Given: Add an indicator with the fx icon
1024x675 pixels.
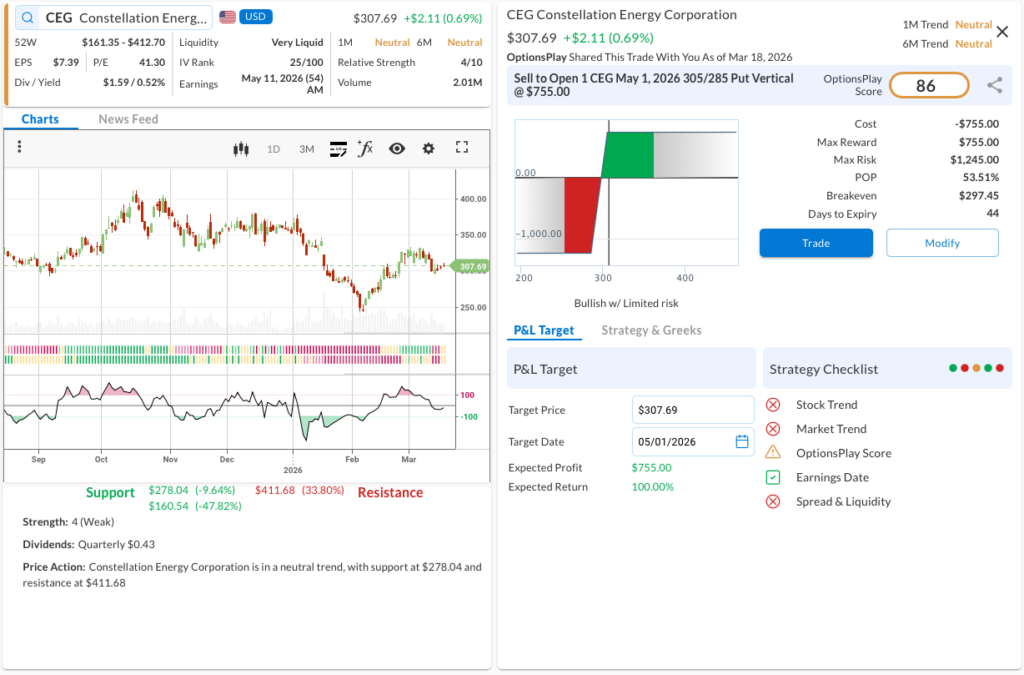Looking at the screenshot, I should 365,148.
